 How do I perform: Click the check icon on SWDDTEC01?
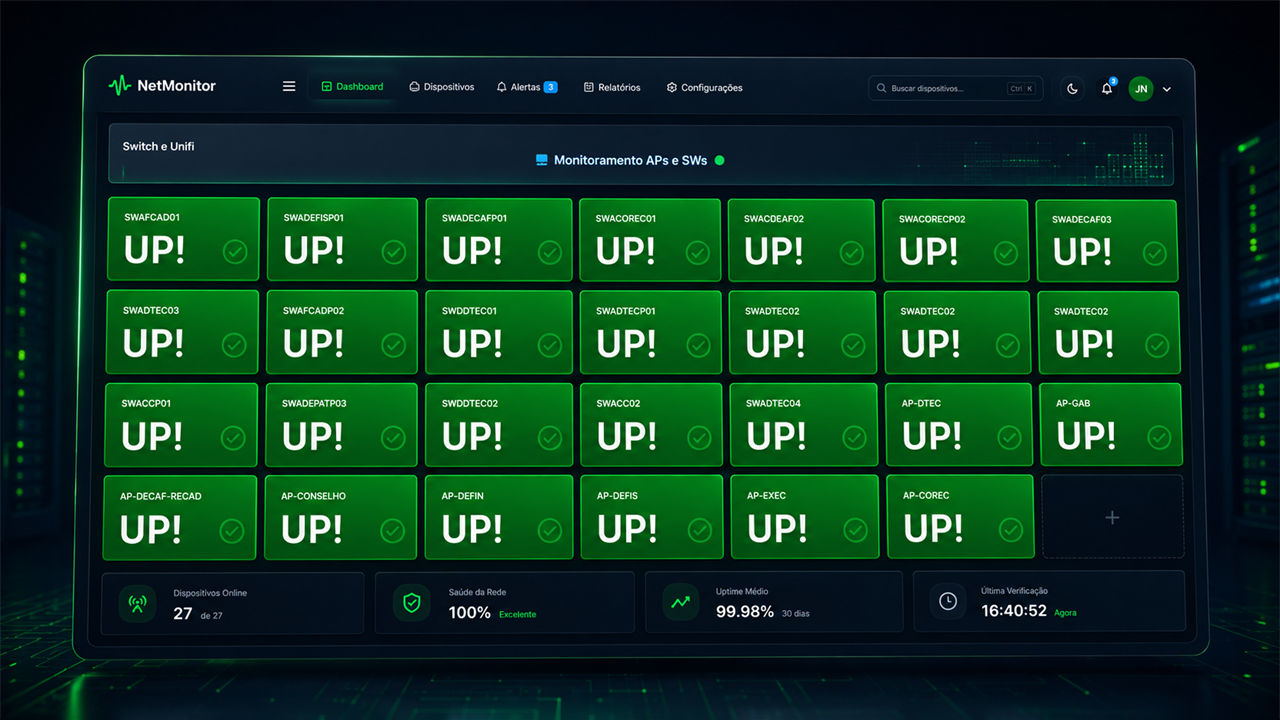pos(550,345)
